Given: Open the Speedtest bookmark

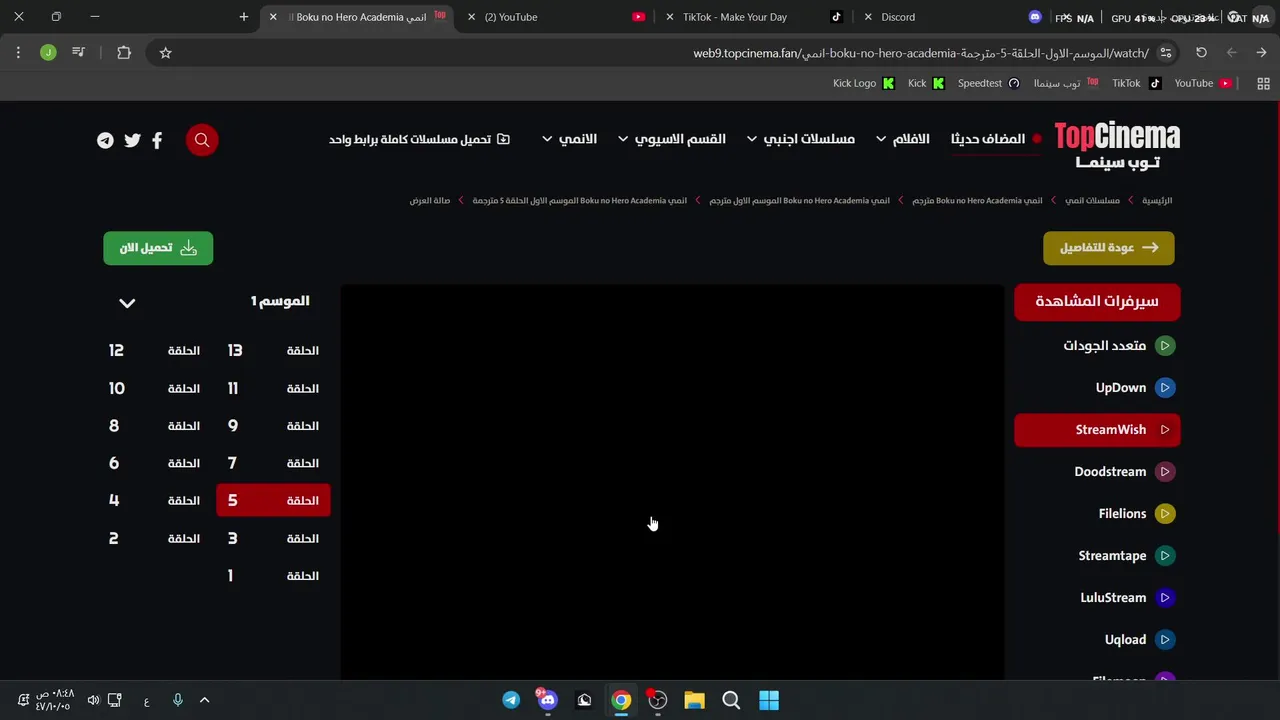Looking at the screenshot, I should (x=989, y=83).
